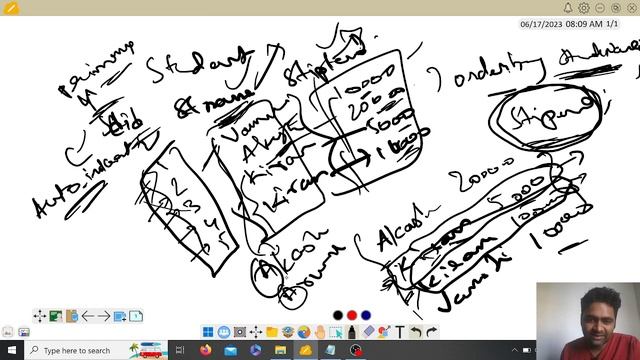The image size is (640, 360).
Task: Click the screenshot camera icon in the toolbar
Action: point(240,332)
